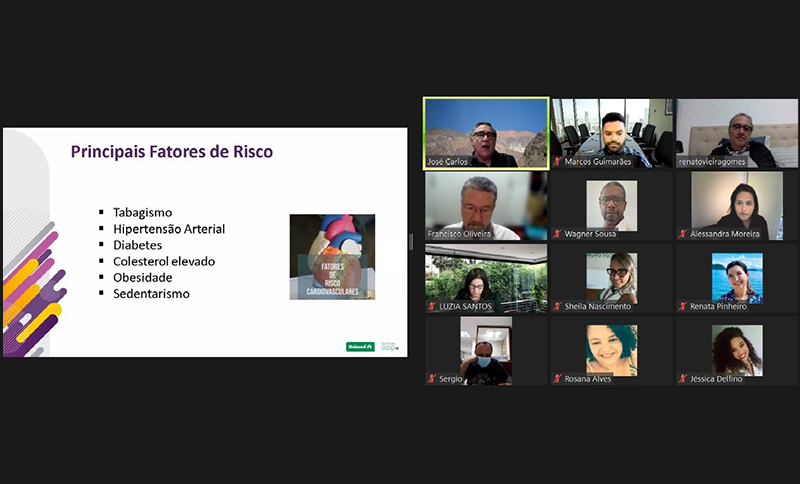Click the 'Marcos Guimarães' name label
The height and width of the screenshot is (484, 800).
[597, 162]
